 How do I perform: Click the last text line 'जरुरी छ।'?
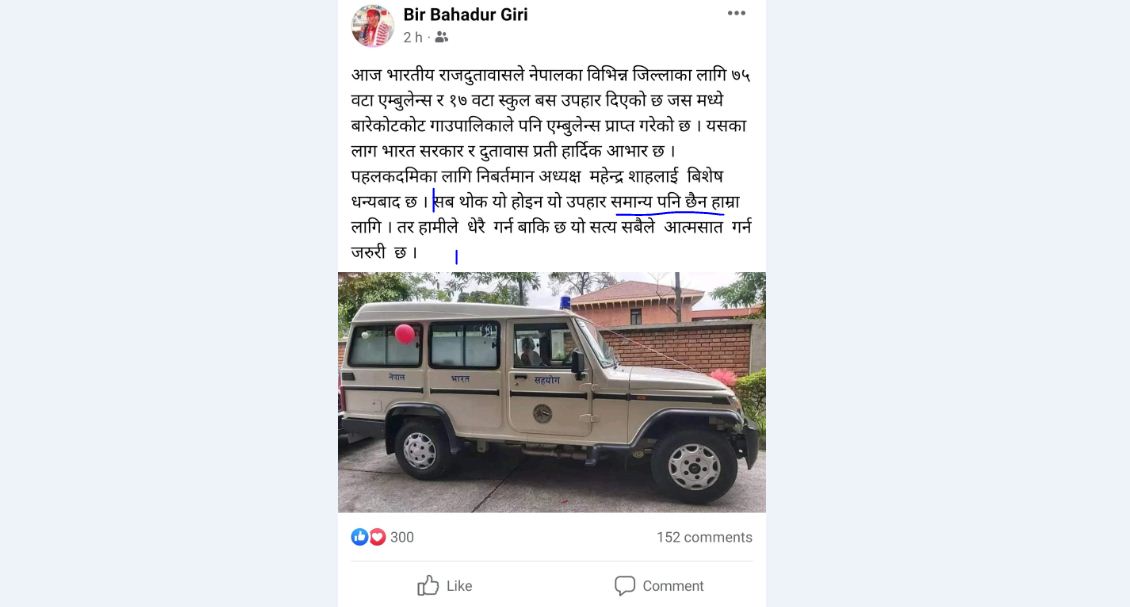click(384, 252)
